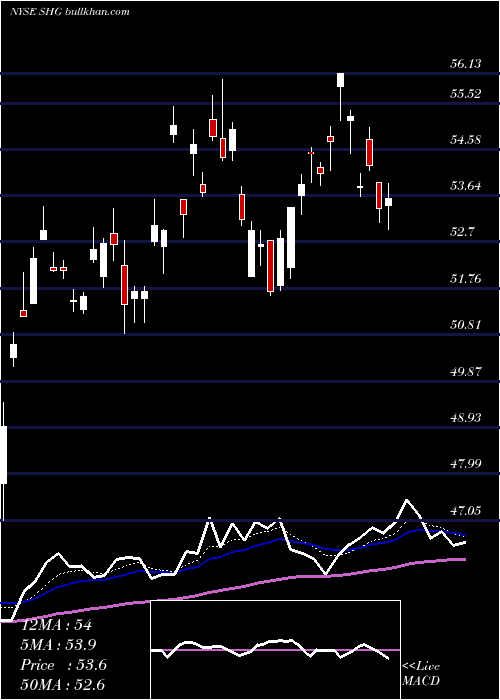The width and height of the screenshot is (500, 700).
Task: Click the 12MA : 54 reading
Action: 56,625
